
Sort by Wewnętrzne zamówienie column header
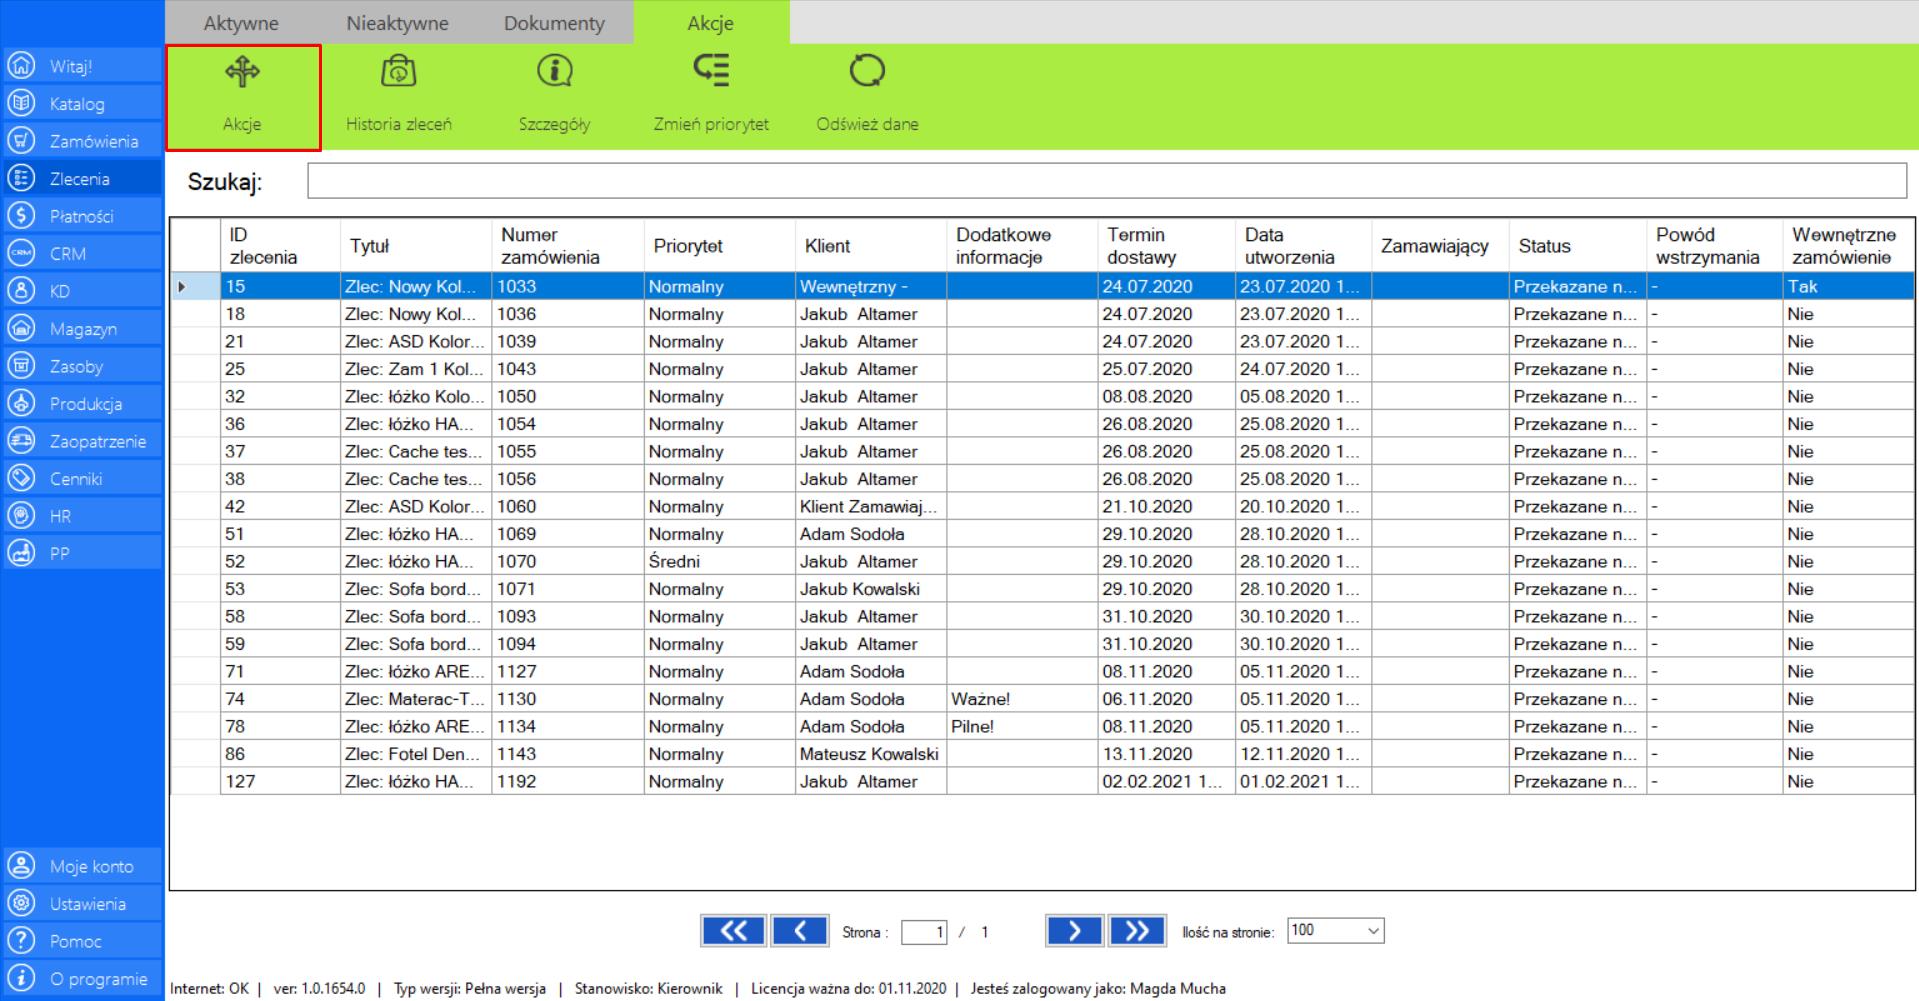(x=1849, y=246)
